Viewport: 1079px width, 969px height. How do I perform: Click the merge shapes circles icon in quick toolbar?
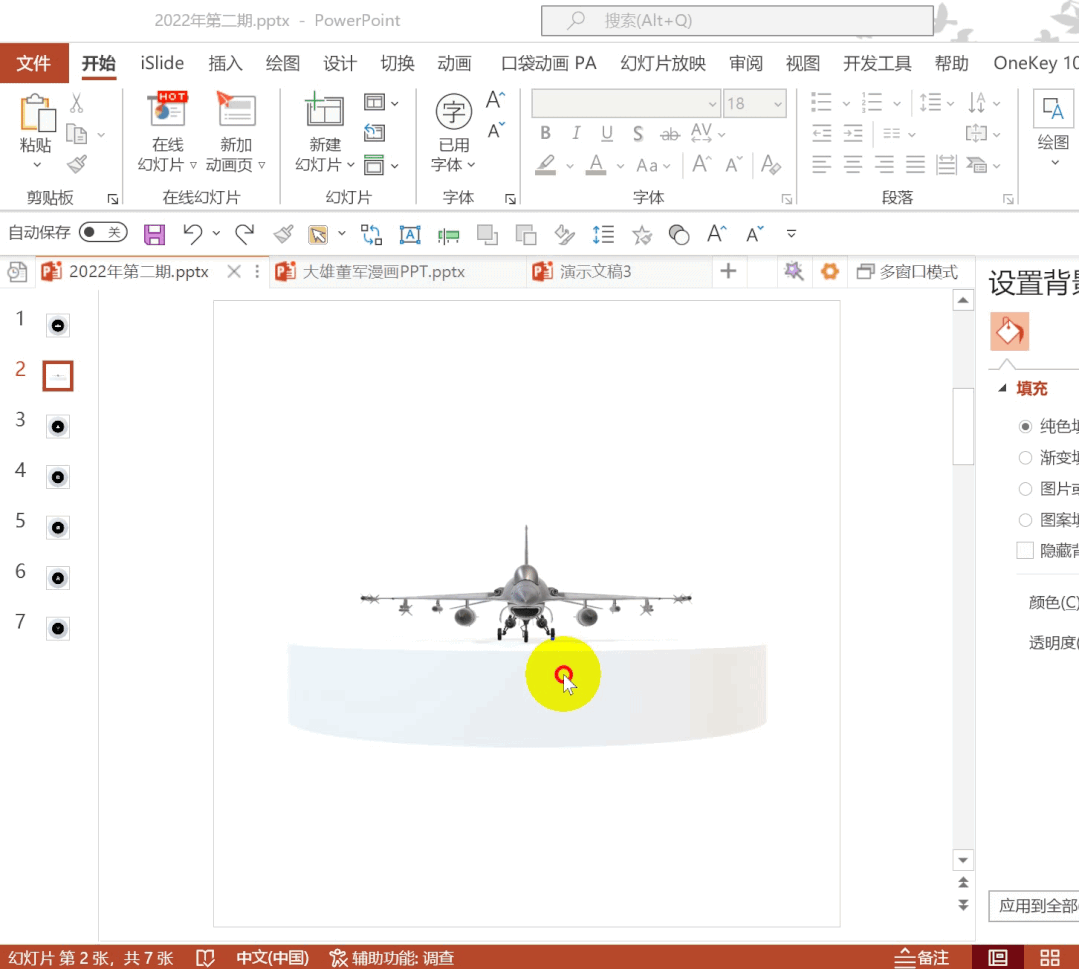[679, 235]
